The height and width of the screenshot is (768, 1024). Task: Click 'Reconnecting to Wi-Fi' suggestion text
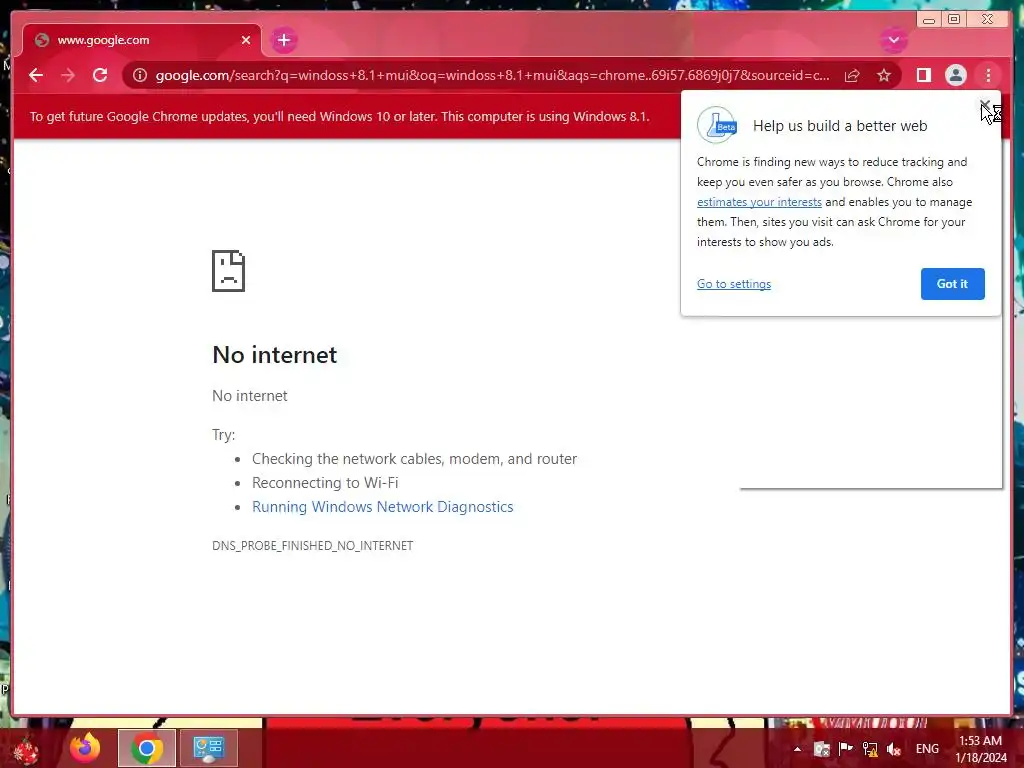[x=325, y=483]
